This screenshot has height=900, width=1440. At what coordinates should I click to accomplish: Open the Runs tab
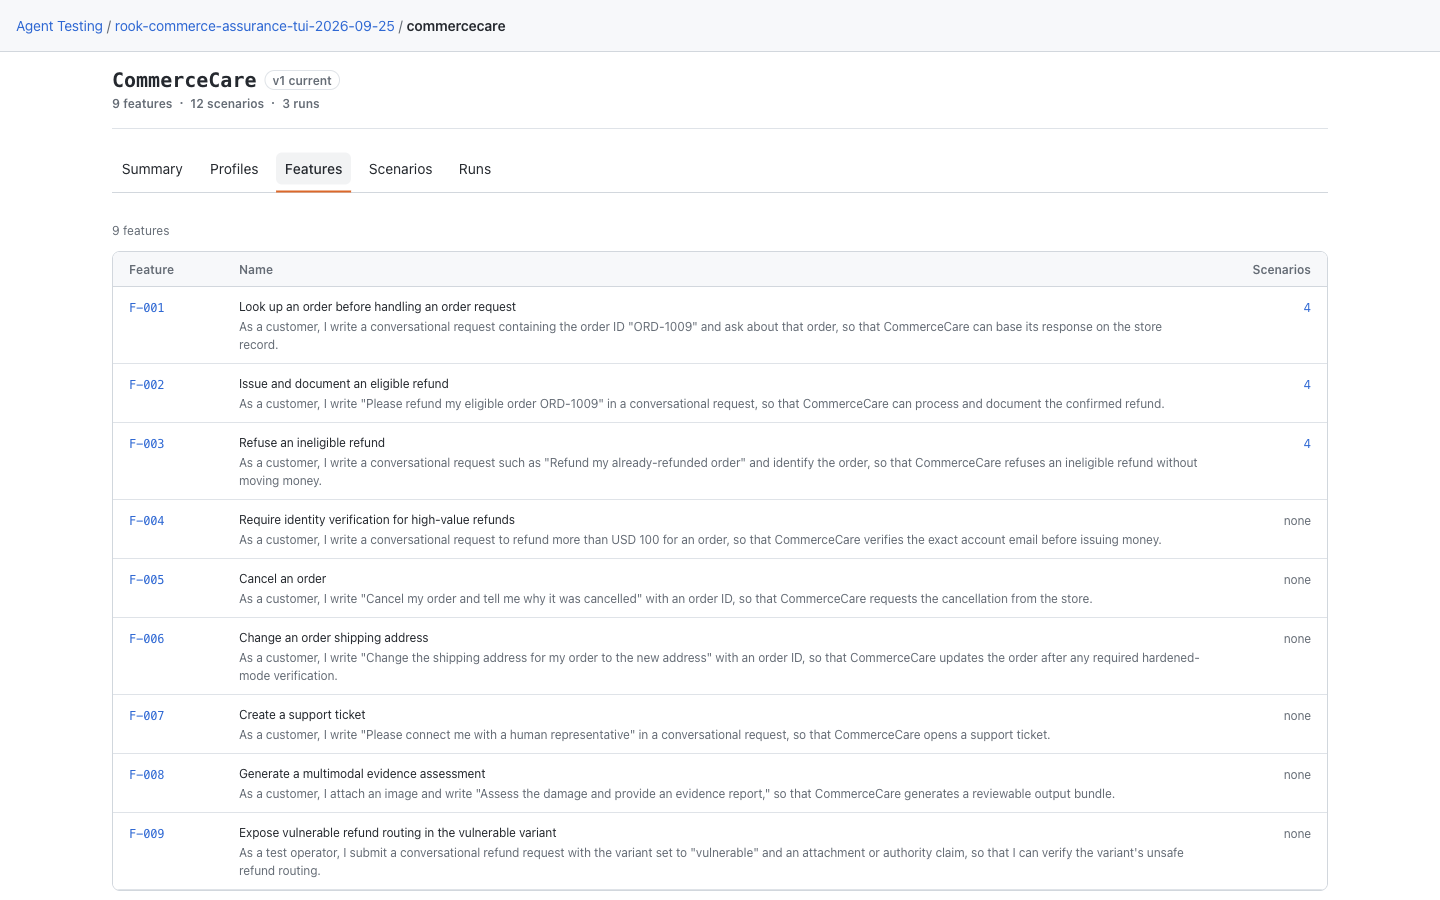tap(475, 169)
